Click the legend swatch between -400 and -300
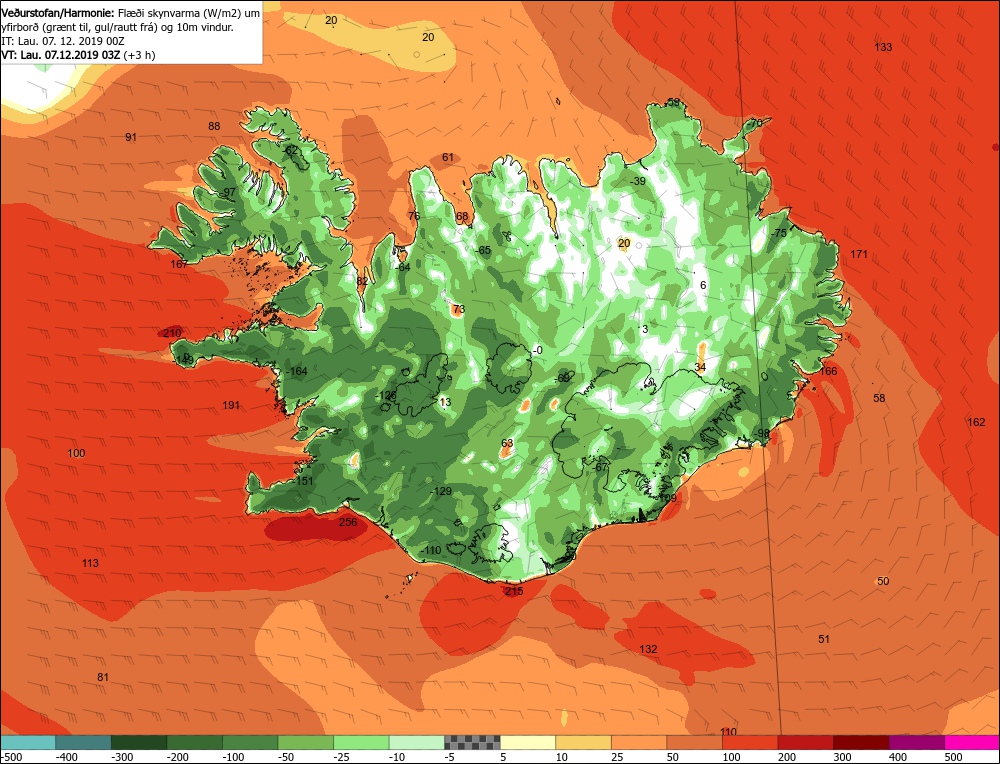1000x764 pixels. pyautogui.click(x=84, y=742)
